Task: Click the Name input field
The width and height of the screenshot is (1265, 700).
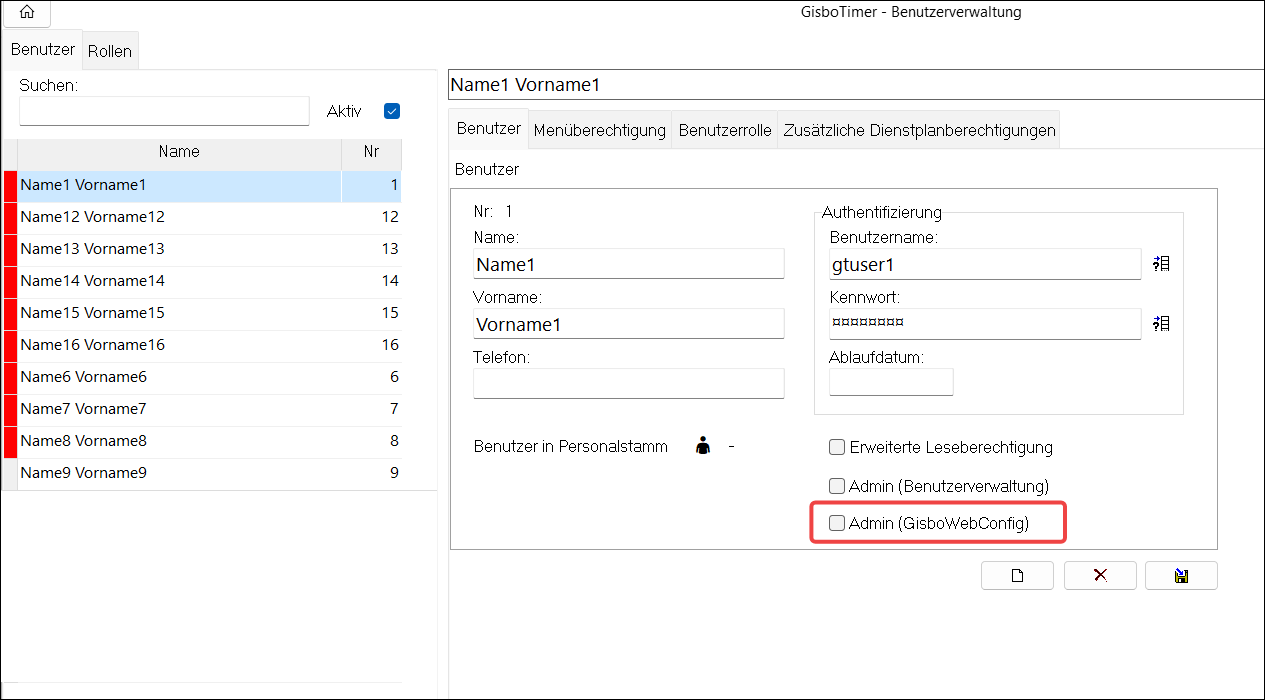Action: [629, 264]
